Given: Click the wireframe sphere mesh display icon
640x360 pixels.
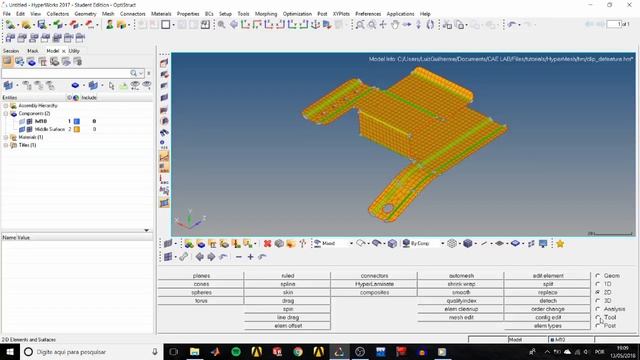Looking at the screenshot, I should click(x=452, y=244).
